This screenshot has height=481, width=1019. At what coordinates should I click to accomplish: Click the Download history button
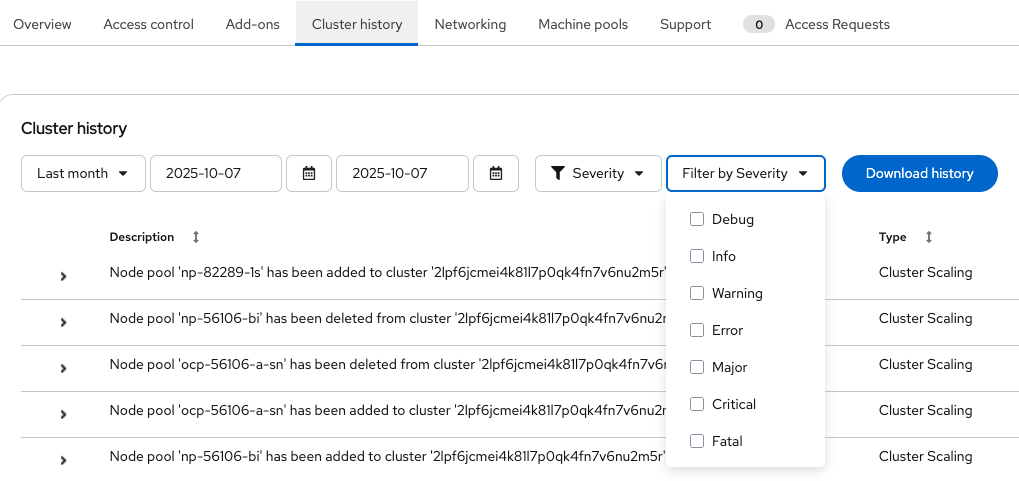pos(919,173)
